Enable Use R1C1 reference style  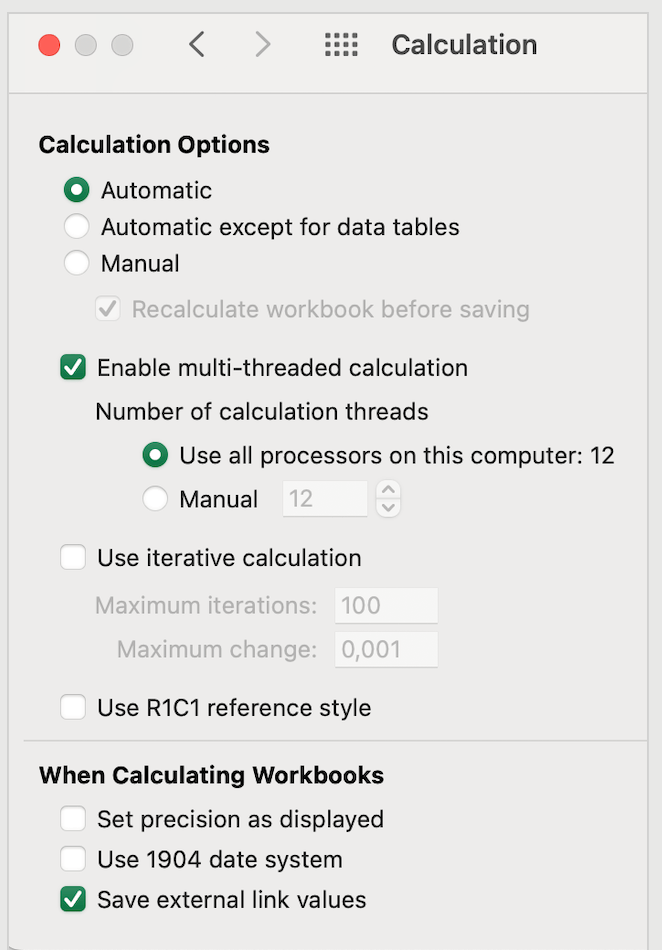pyautogui.click(x=73, y=708)
